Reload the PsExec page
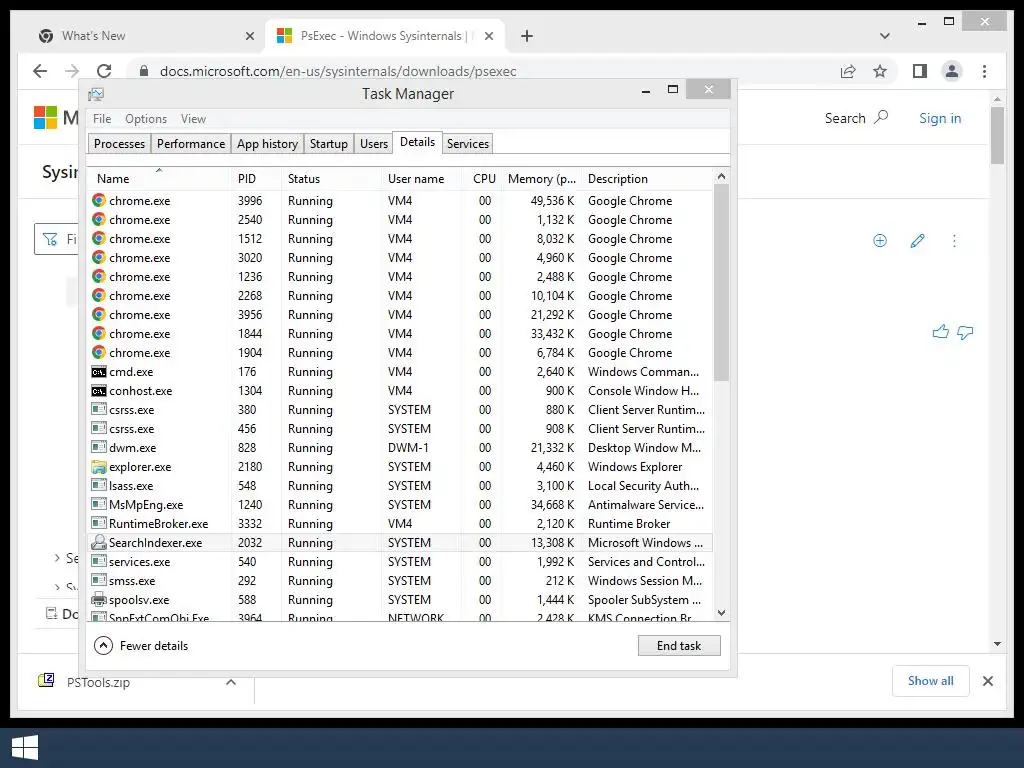The width and height of the screenshot is (1024, 768). [104, 71]
